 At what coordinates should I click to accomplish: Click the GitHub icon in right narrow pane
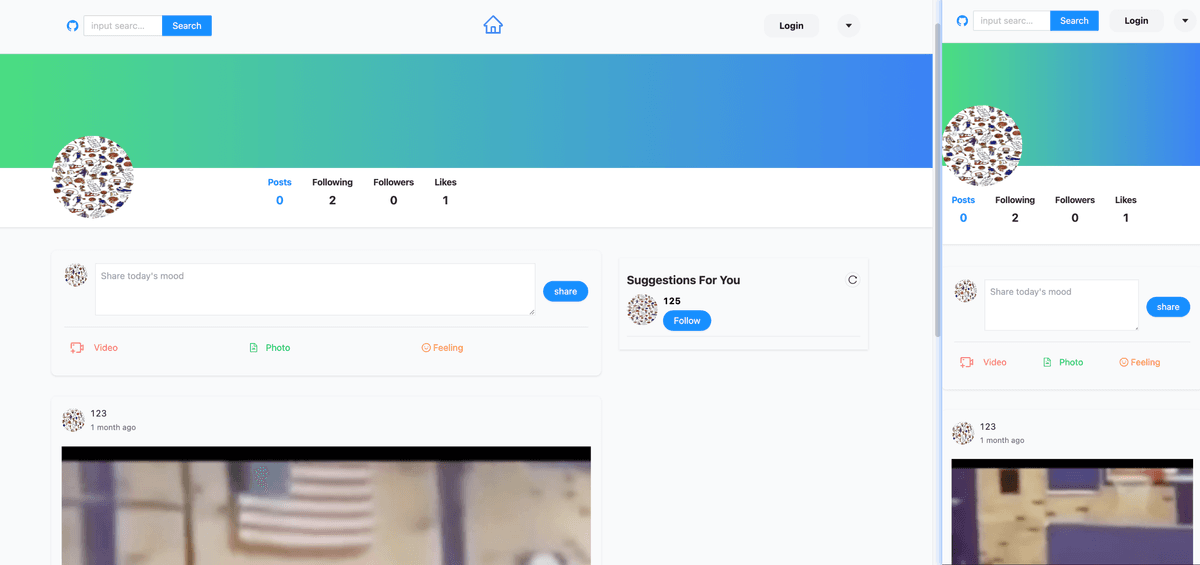[x=962, y=21]
